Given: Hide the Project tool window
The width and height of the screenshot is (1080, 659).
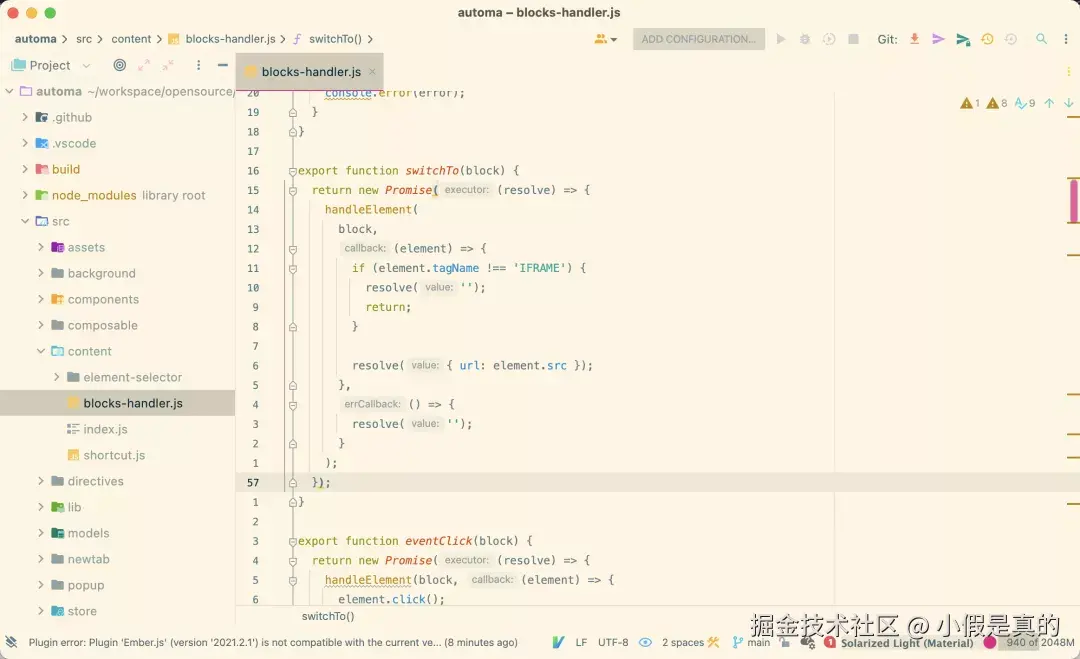Looking at the screenshot, I should (x=222, y=65).
